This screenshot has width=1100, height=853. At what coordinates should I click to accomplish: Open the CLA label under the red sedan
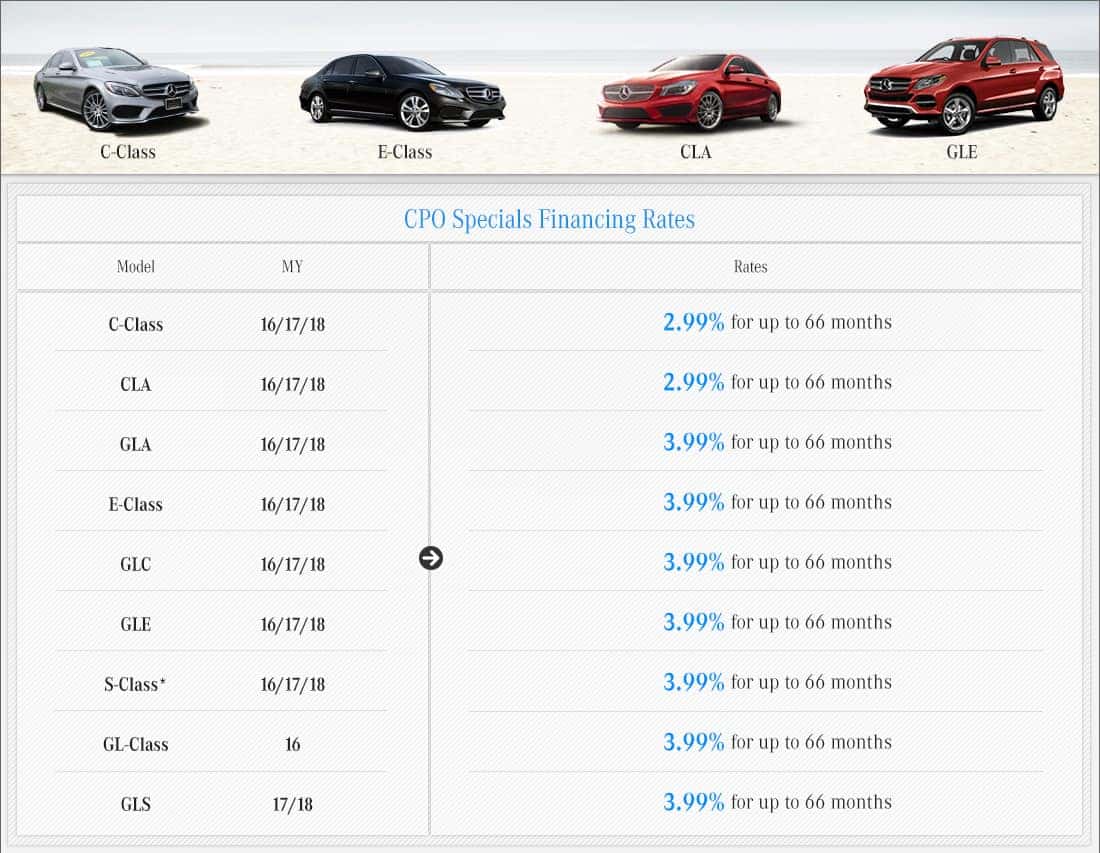click(x=696, y=152)
